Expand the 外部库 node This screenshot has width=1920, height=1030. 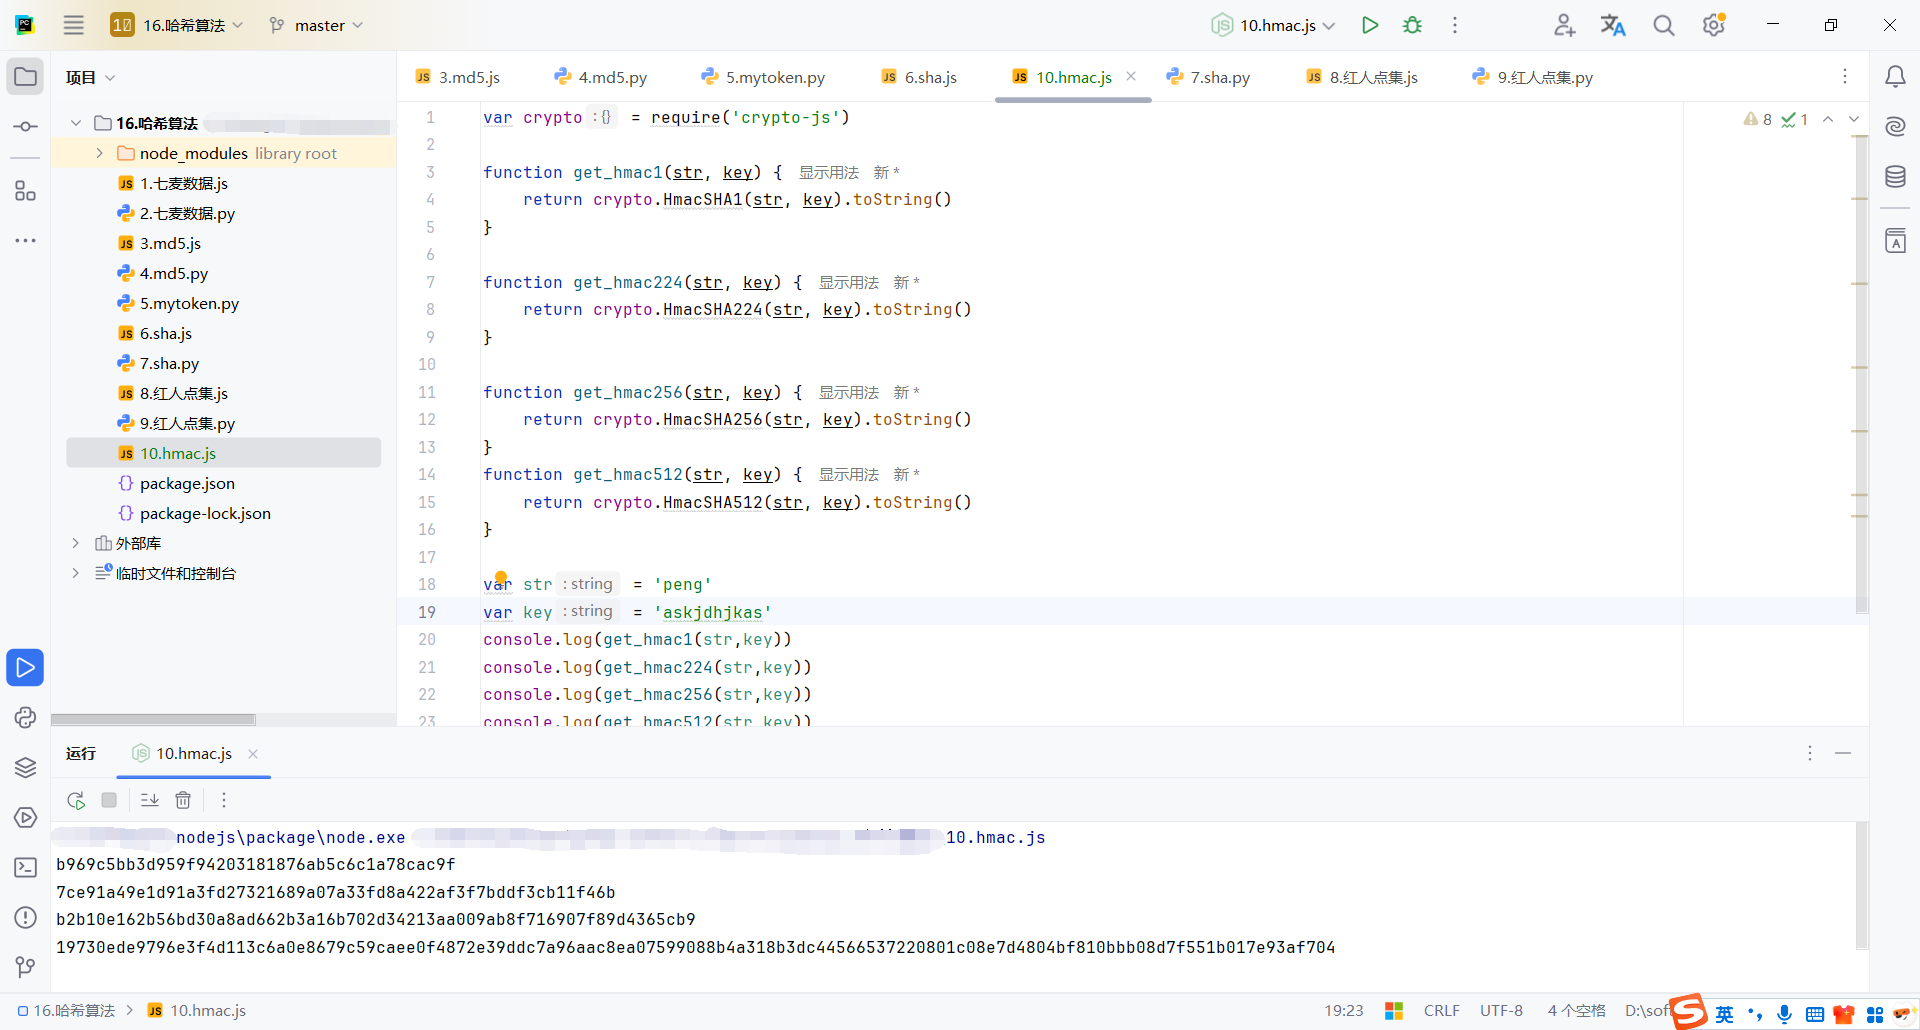tap(76, 543)
